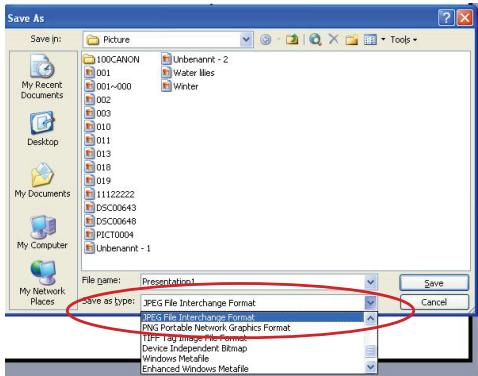Go up one folder level icon
This screenshot has height=376, width=478.
tap(292, 40)
